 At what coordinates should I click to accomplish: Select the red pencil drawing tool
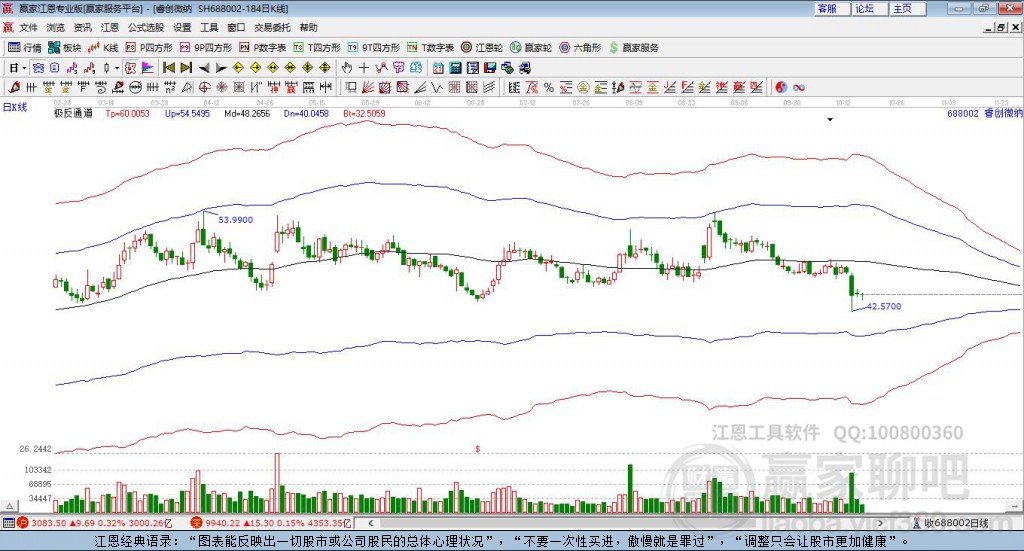click(14, 87)
